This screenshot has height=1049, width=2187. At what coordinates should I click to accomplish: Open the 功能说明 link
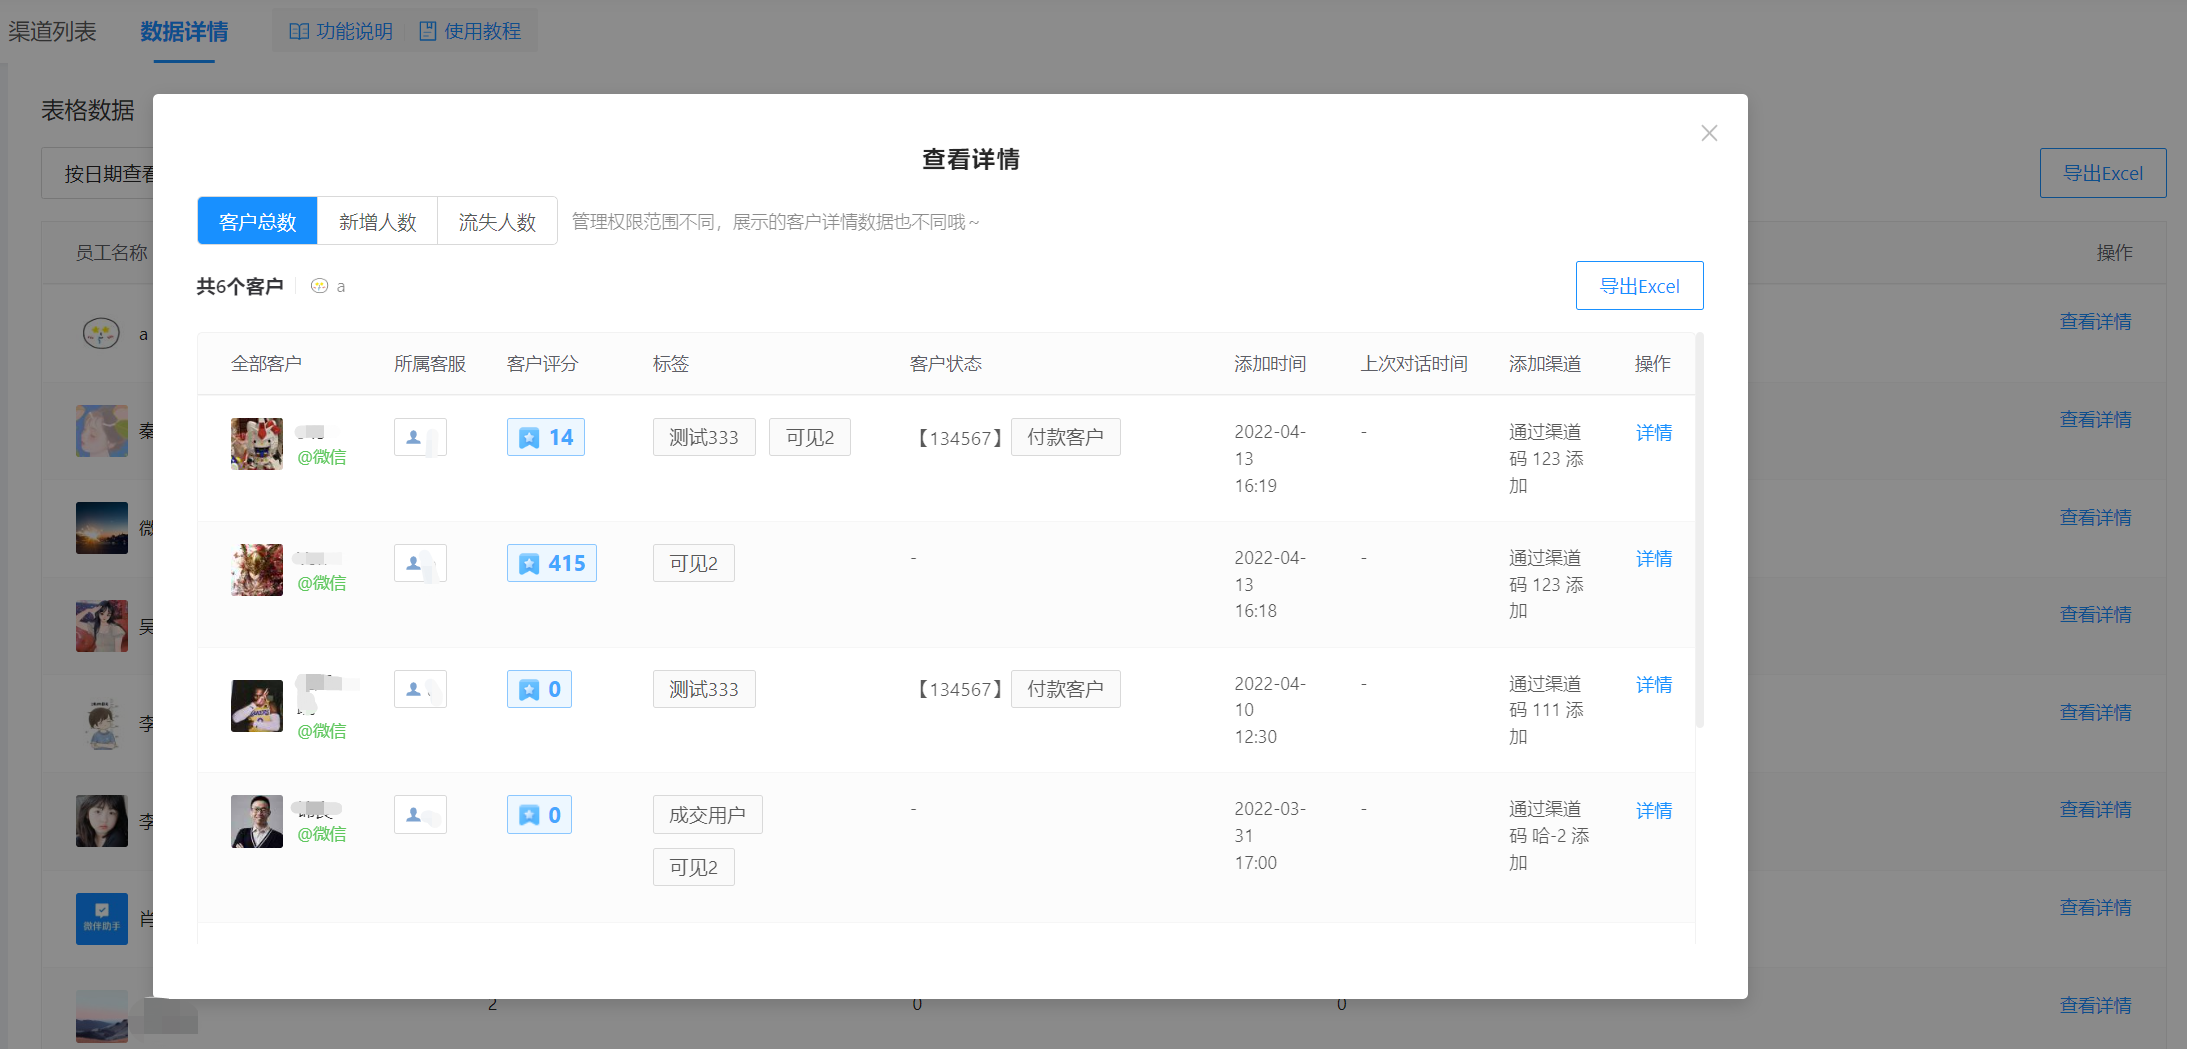[341, 31]
